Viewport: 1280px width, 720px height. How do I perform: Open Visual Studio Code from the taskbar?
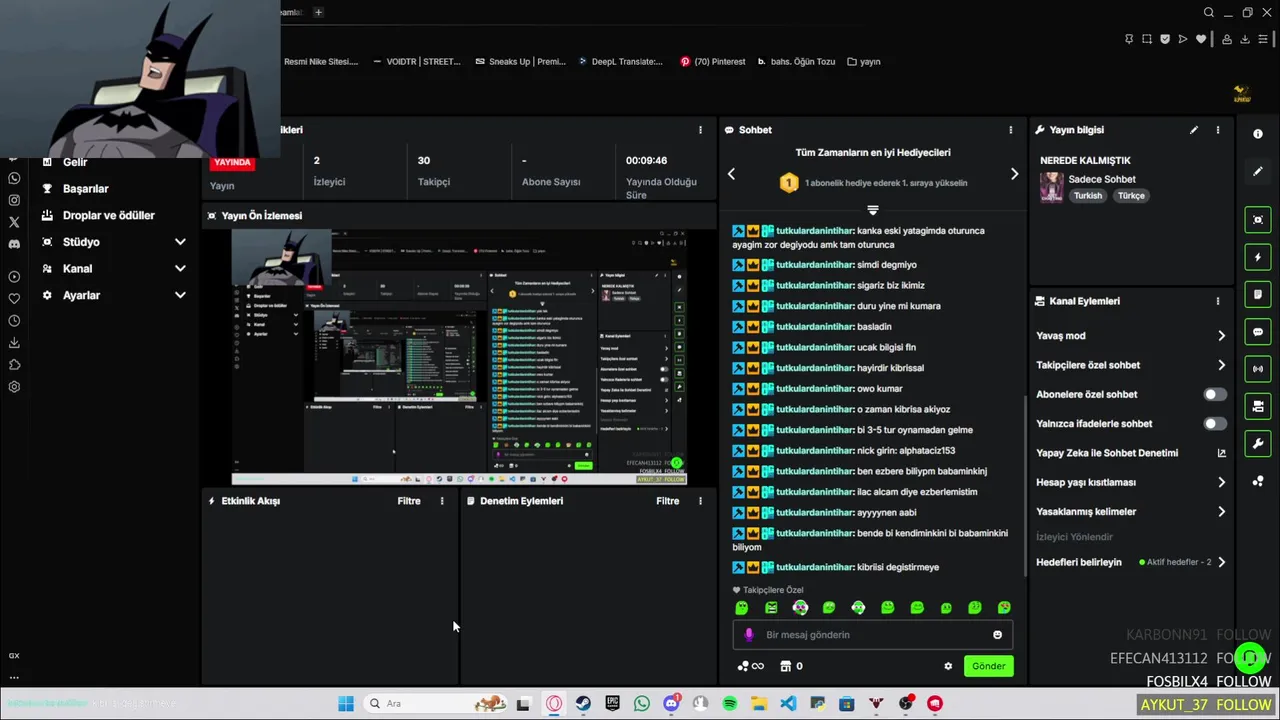tap(788, 704)
